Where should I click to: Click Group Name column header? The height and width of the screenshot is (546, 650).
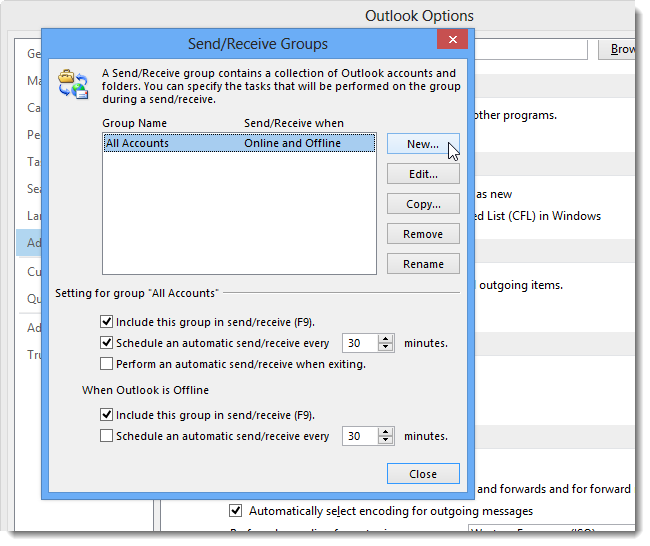[134, 123]
